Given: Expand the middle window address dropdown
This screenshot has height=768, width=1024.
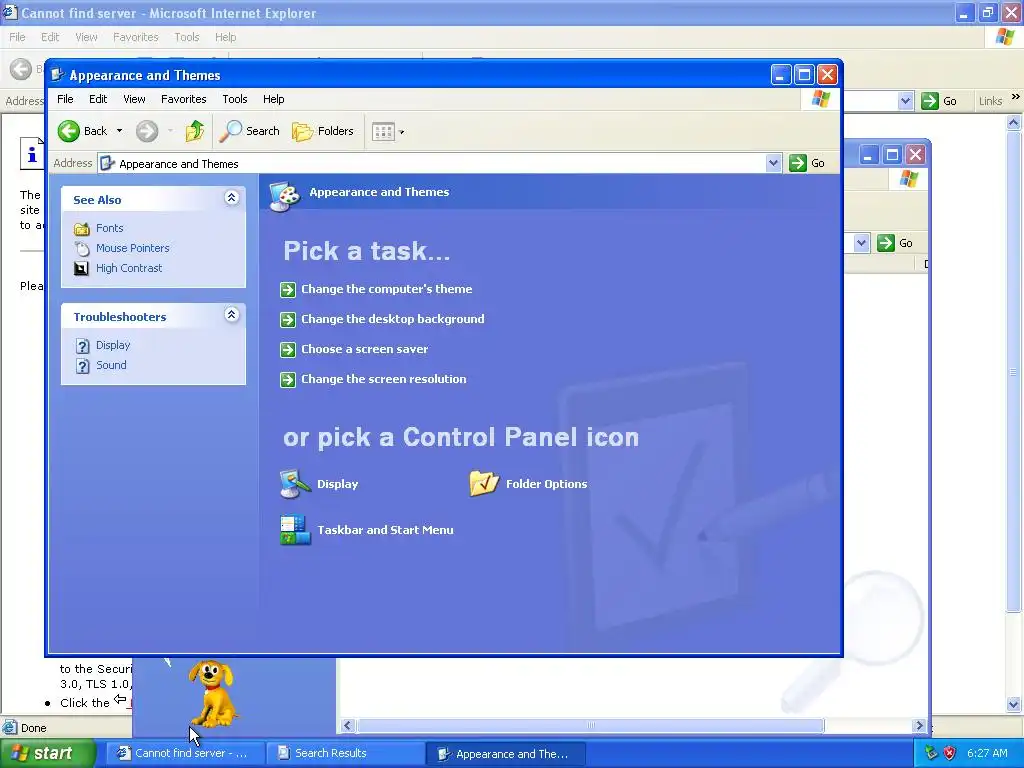Looking at the screenshot, I should [861, 243].
